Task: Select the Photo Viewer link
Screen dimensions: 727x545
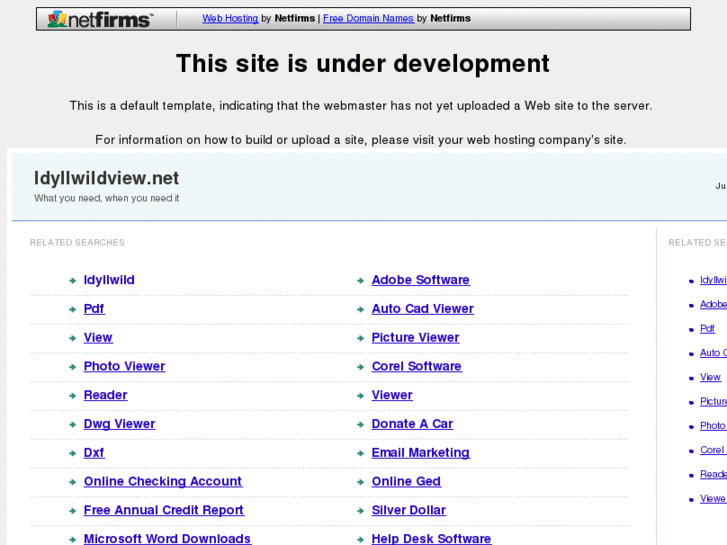Action: click(x=124, y=366)
